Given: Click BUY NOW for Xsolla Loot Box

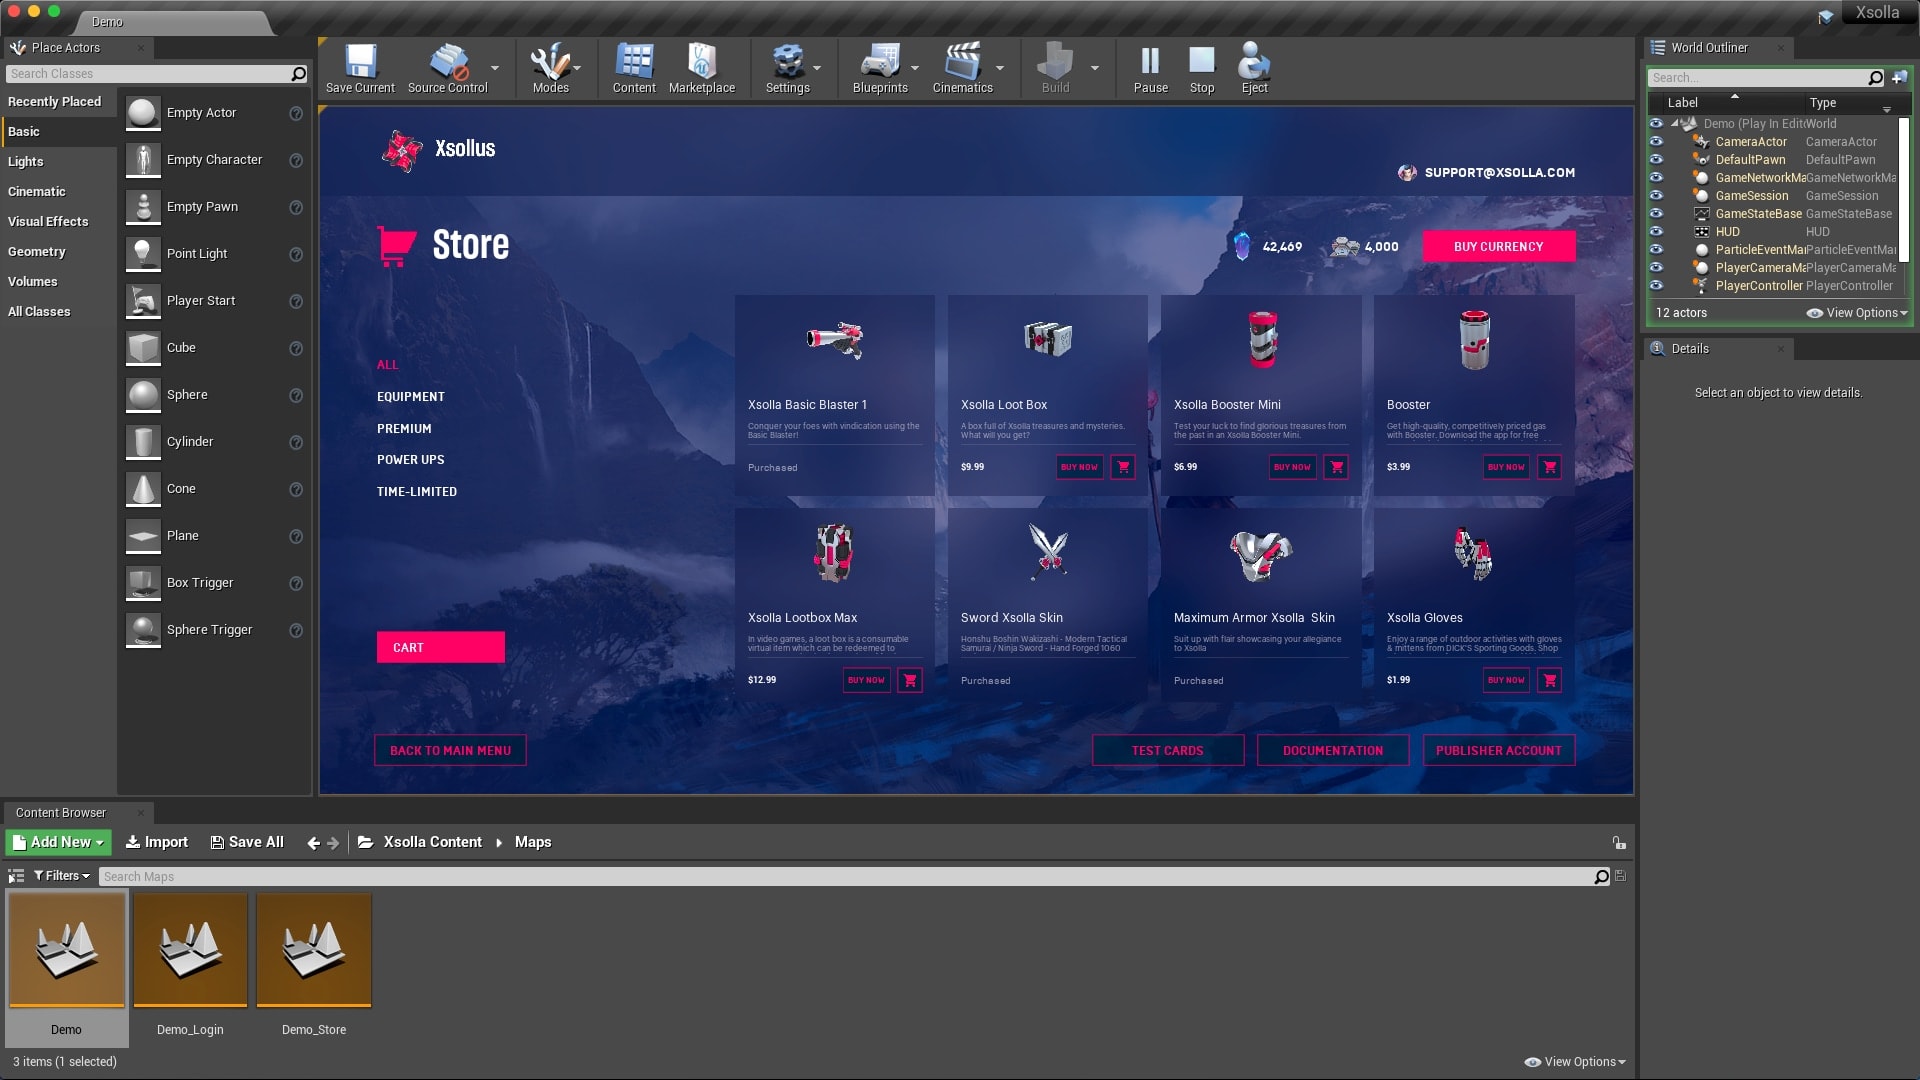Looking at the screenshot, I should tap(1079, 465).
